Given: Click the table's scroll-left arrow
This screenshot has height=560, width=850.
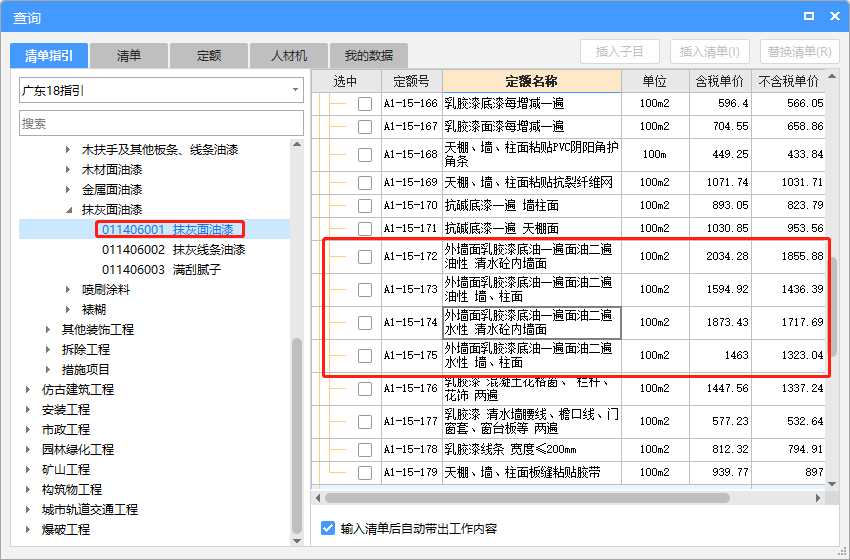Looking at the screenshot, I should click(318, 498).
